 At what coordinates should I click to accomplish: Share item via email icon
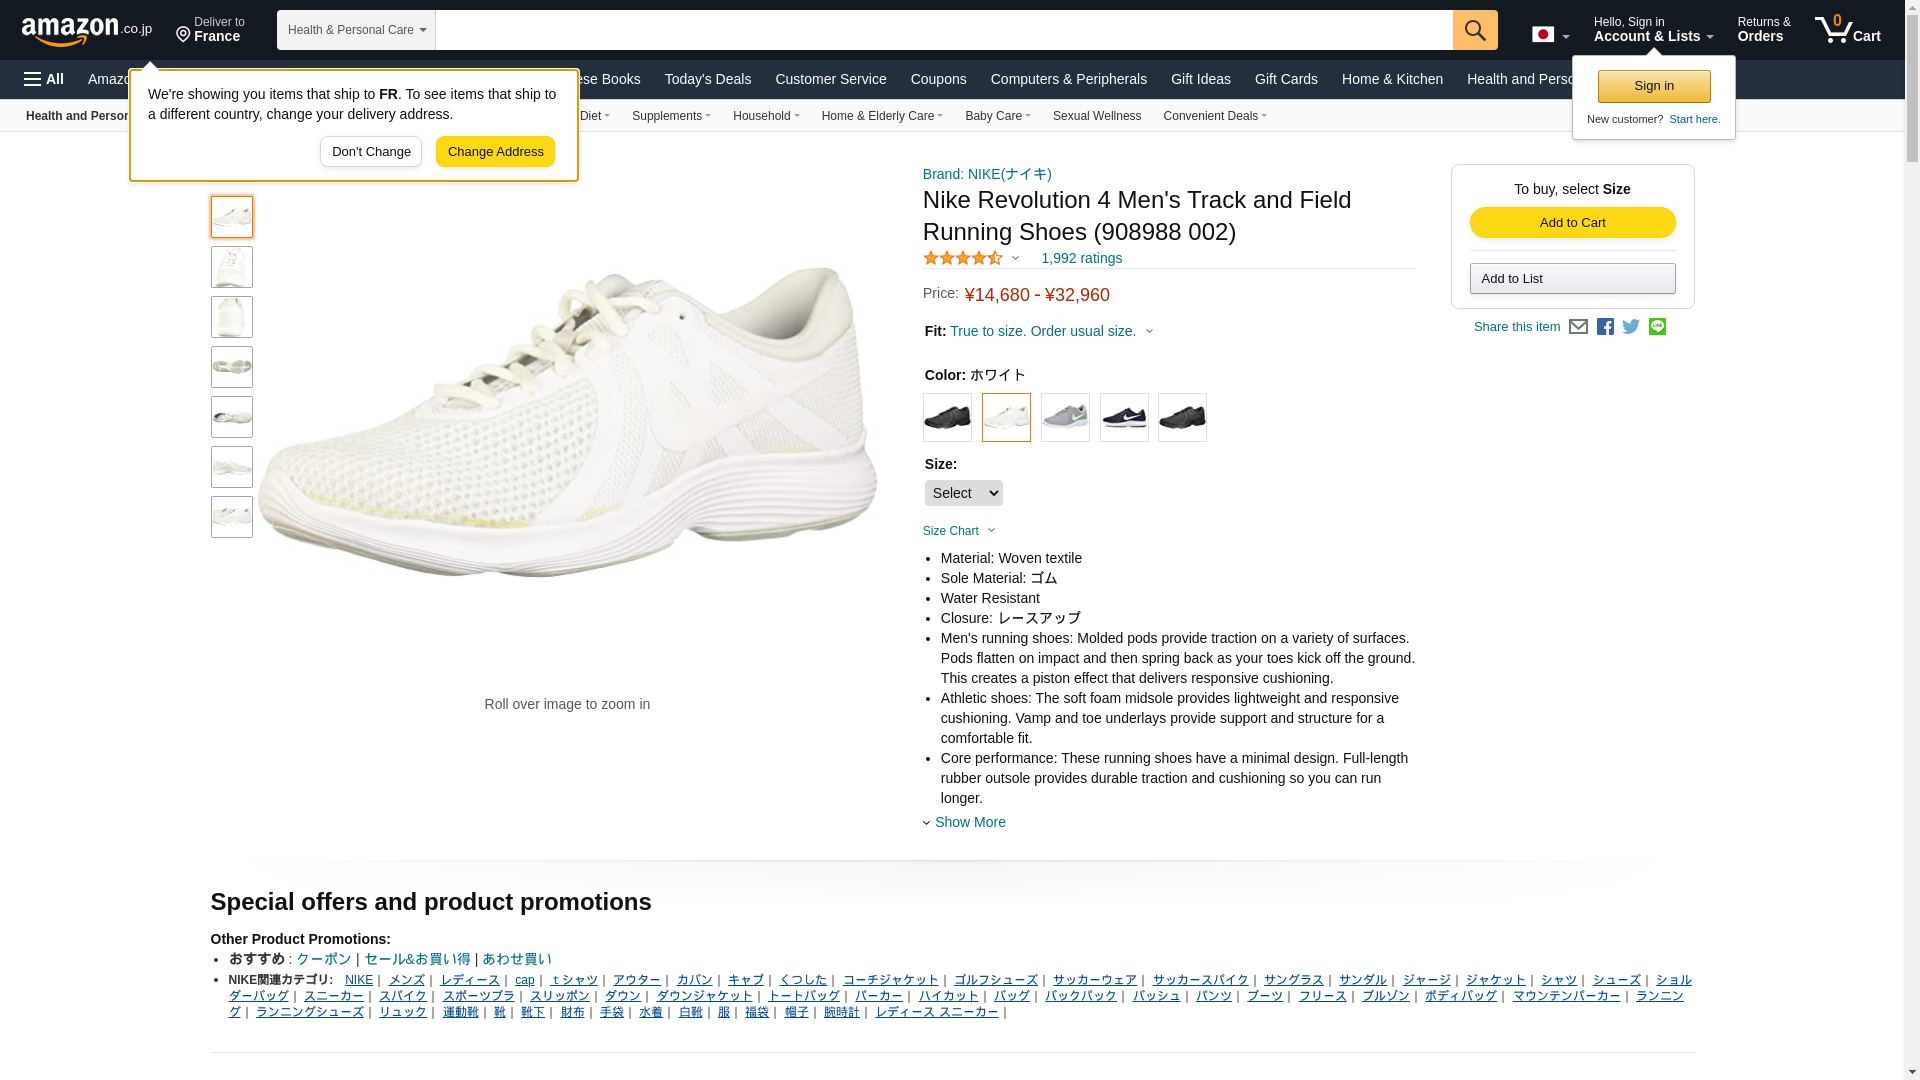coord(1578,327)
